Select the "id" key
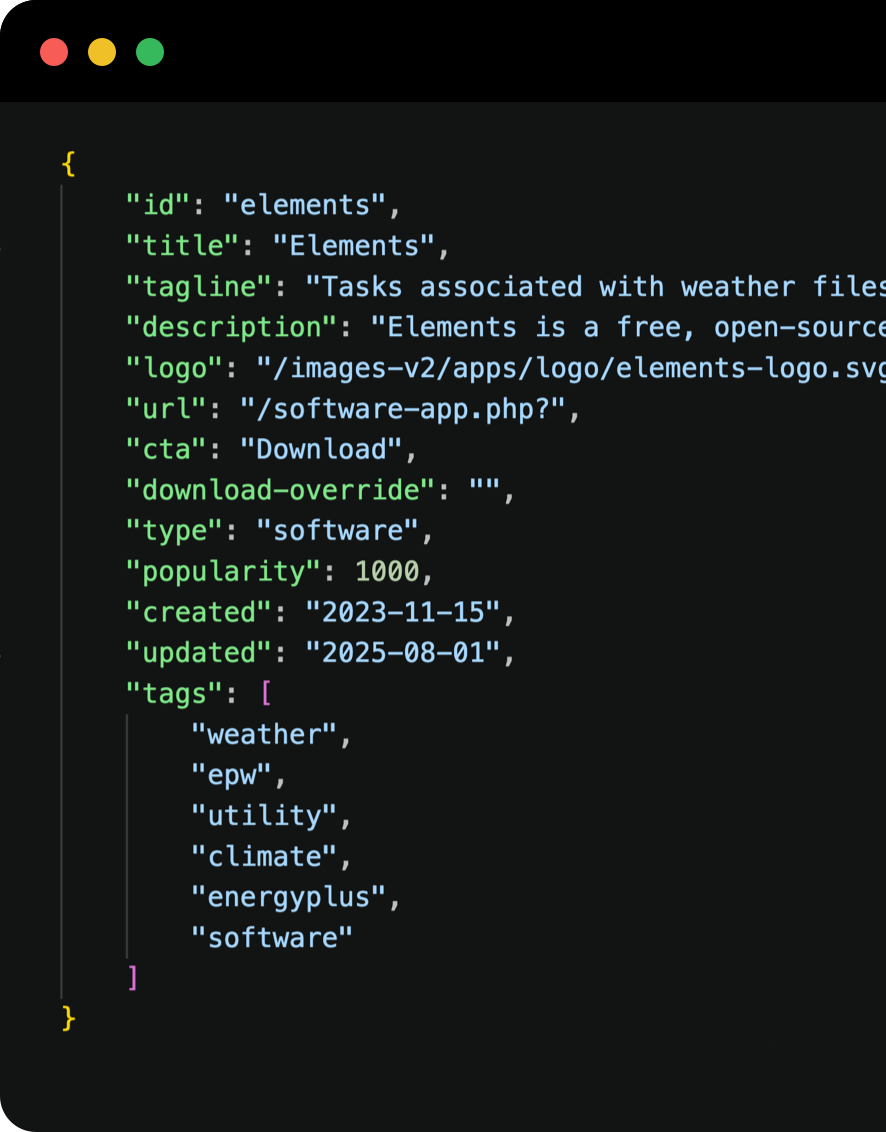This screenshot has width=886, height=1132. (x=158, y=205)
